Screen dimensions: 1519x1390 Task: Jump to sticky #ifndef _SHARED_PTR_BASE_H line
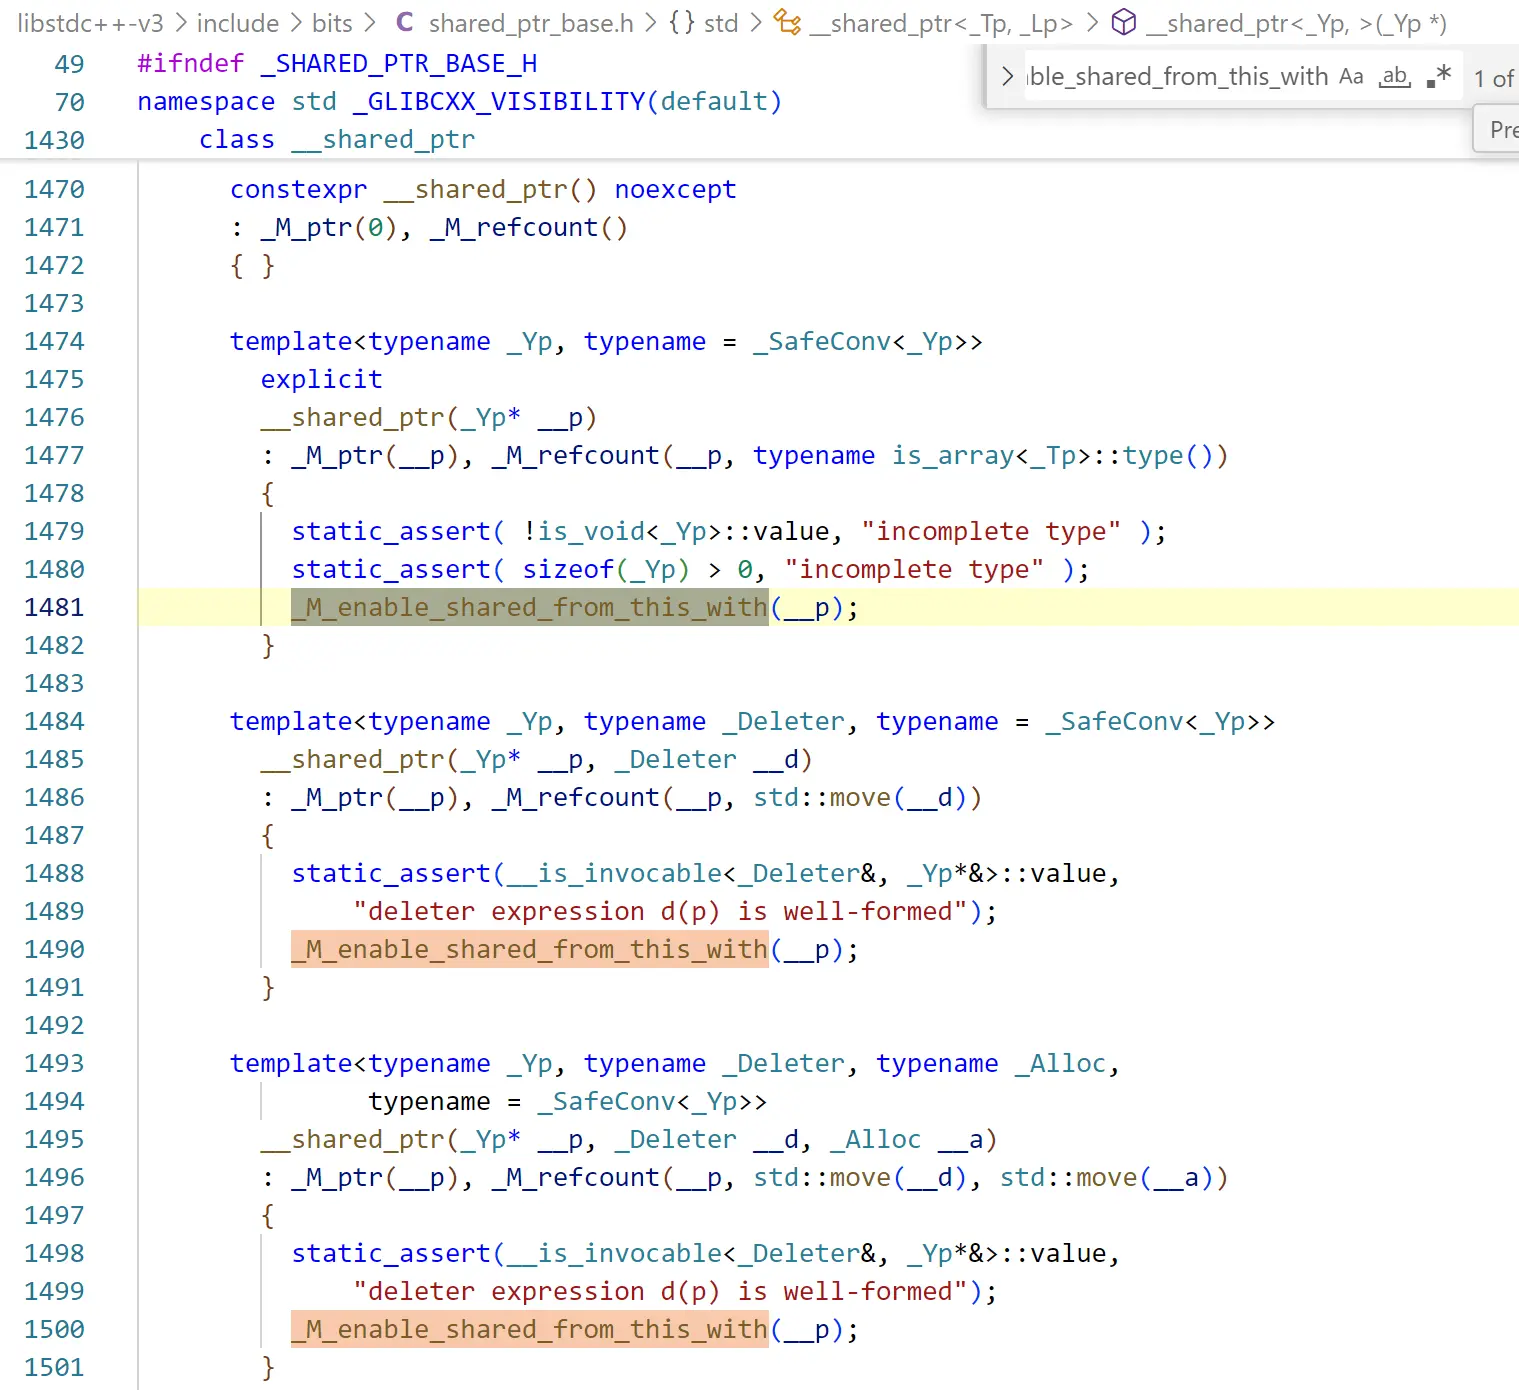pyautogui.click(x=337, y=64)
